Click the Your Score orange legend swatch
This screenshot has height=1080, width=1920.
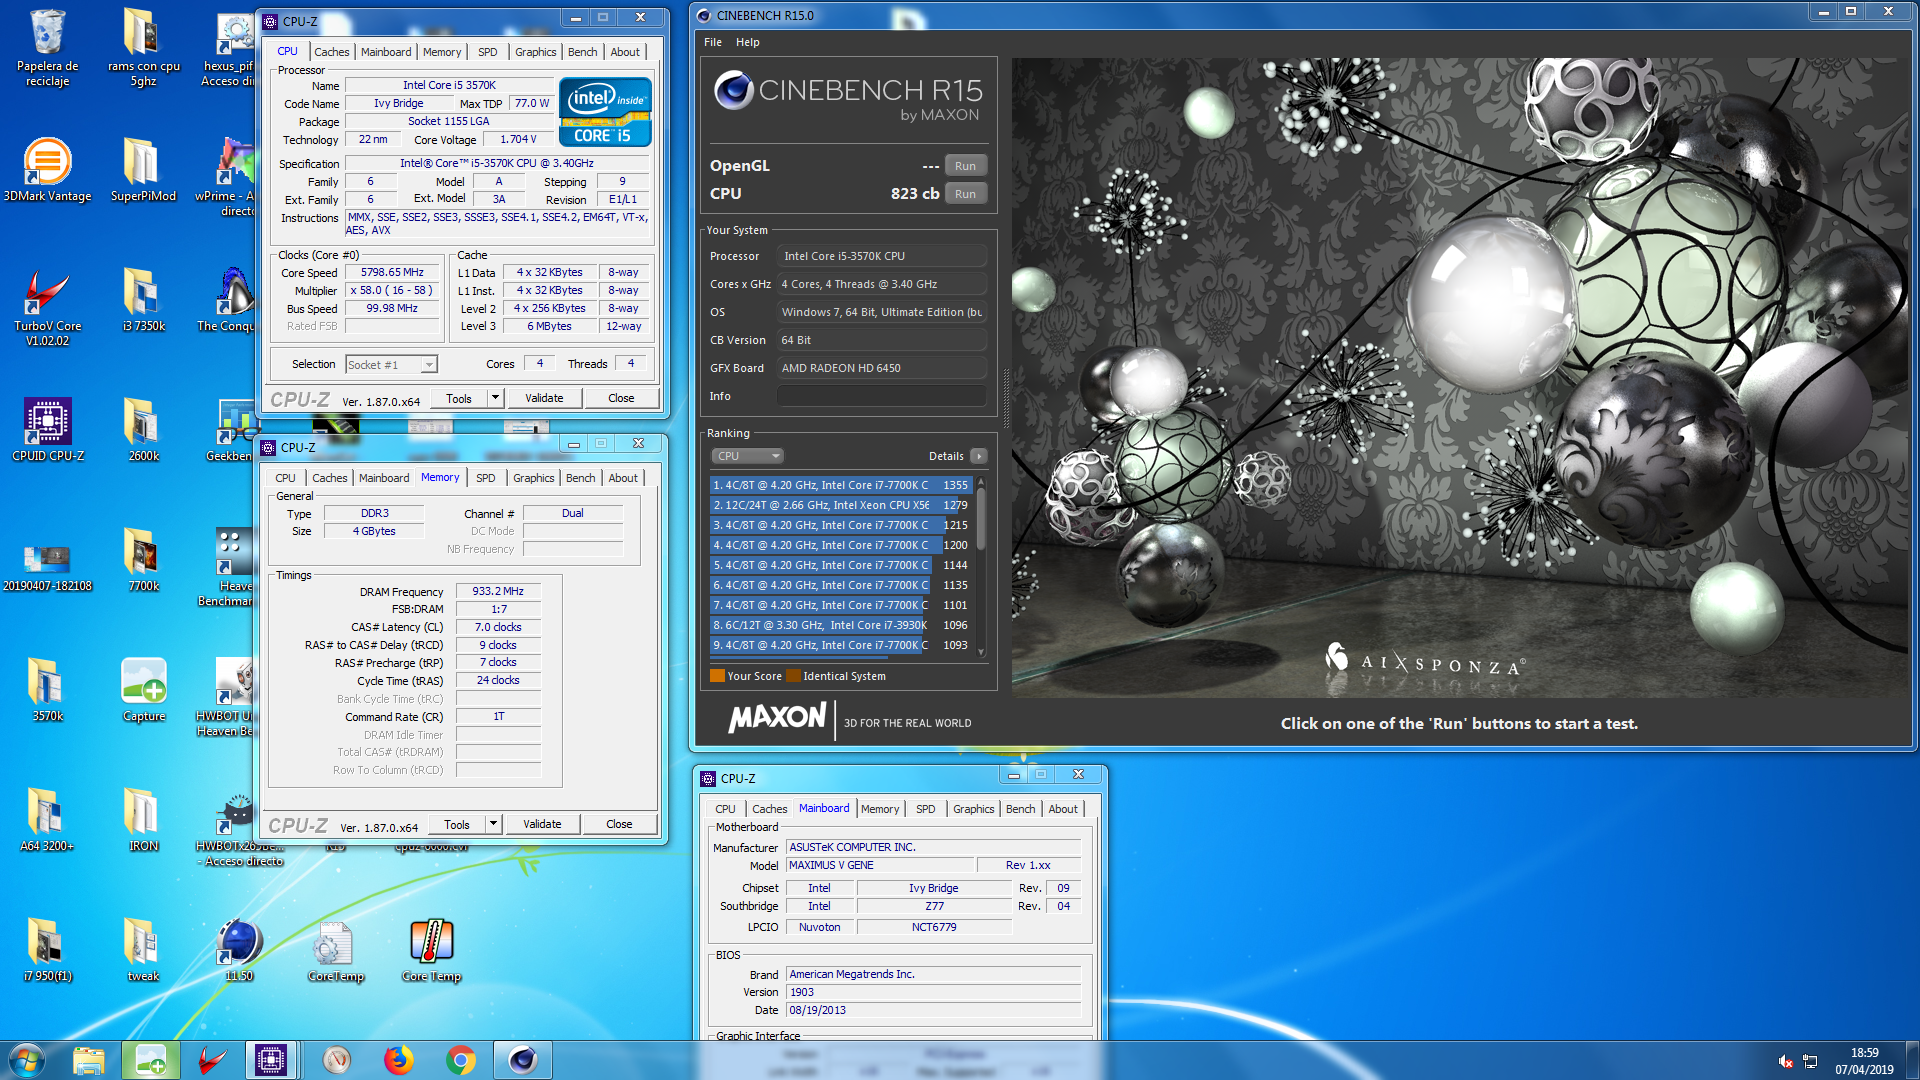point(717,676)
